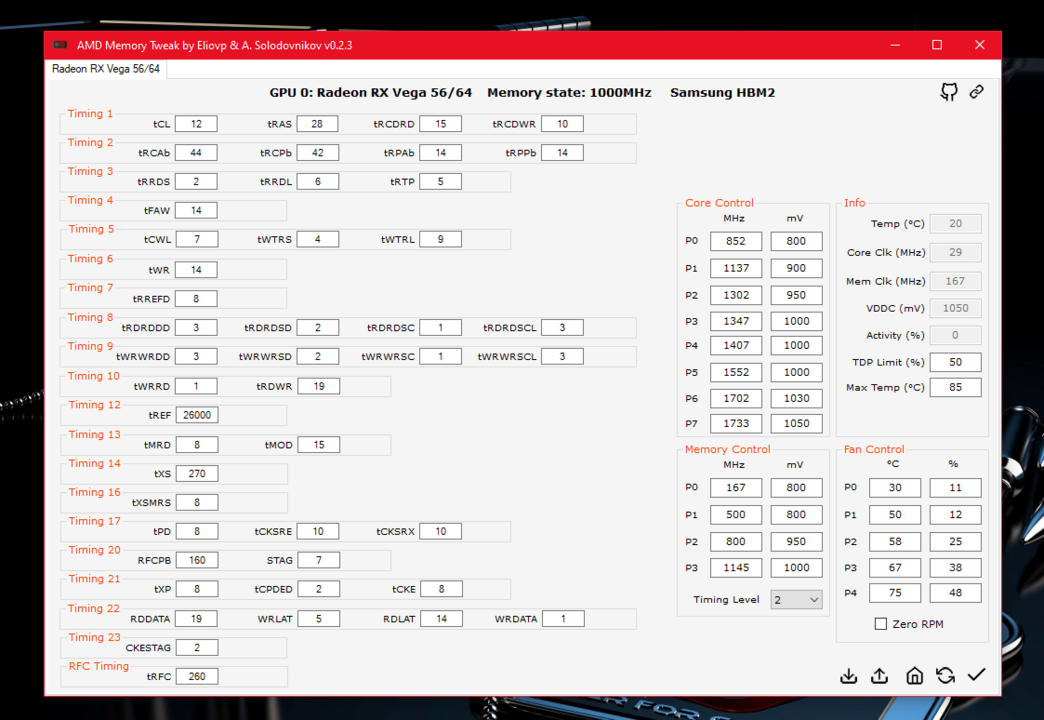Open the Timing Level dropdown
This screenshot has height=720, width=1044.
click(x=796, y=599)
